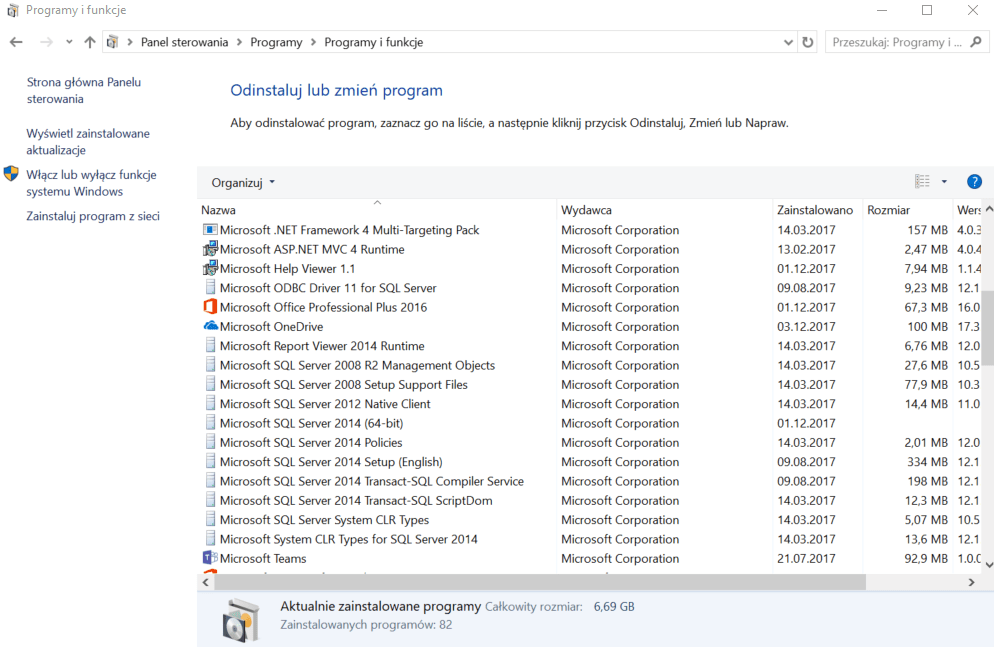Screen dimensions: 994x647
Task: Expand the address bar history dropdown
Action: point(788,42)
